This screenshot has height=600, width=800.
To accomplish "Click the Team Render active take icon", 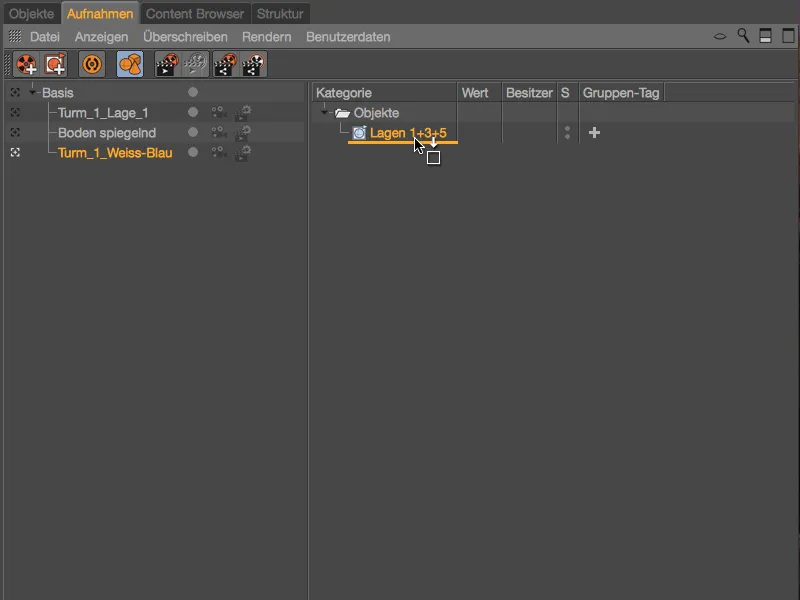I will coord(225,64).
